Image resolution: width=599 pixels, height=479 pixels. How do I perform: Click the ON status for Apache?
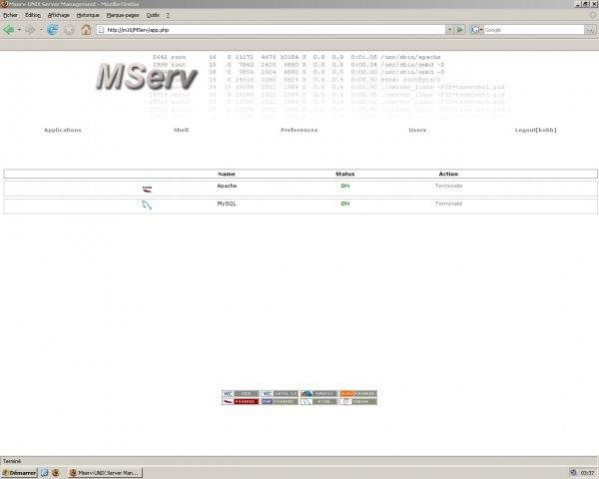345,186
